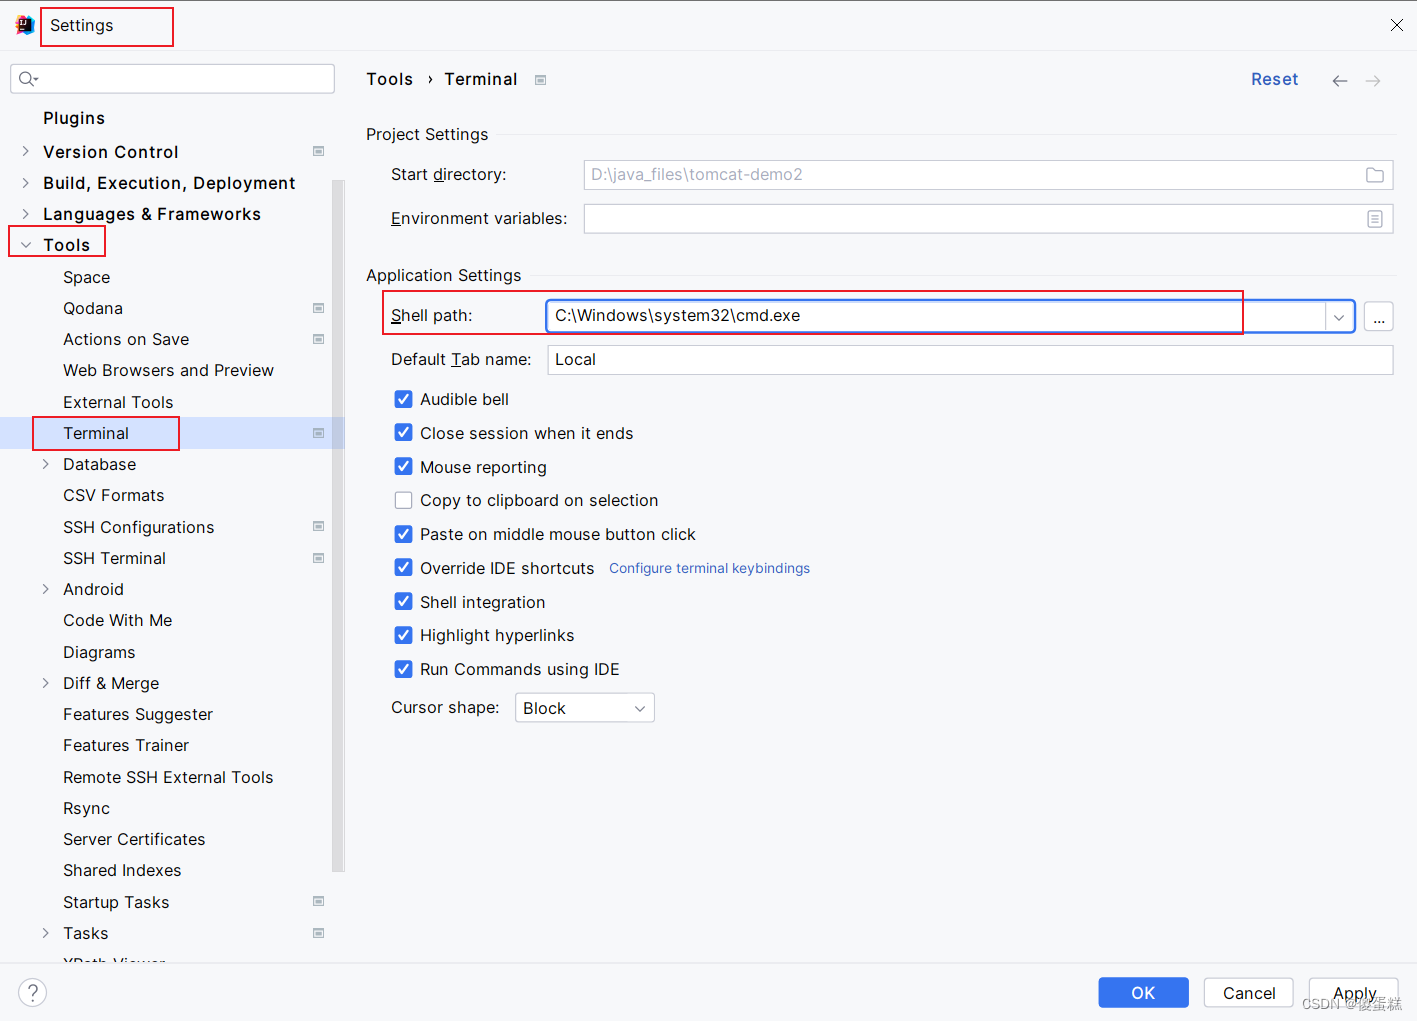
Task: Uncheck the Audible bell option
Action: pos(403,399)
